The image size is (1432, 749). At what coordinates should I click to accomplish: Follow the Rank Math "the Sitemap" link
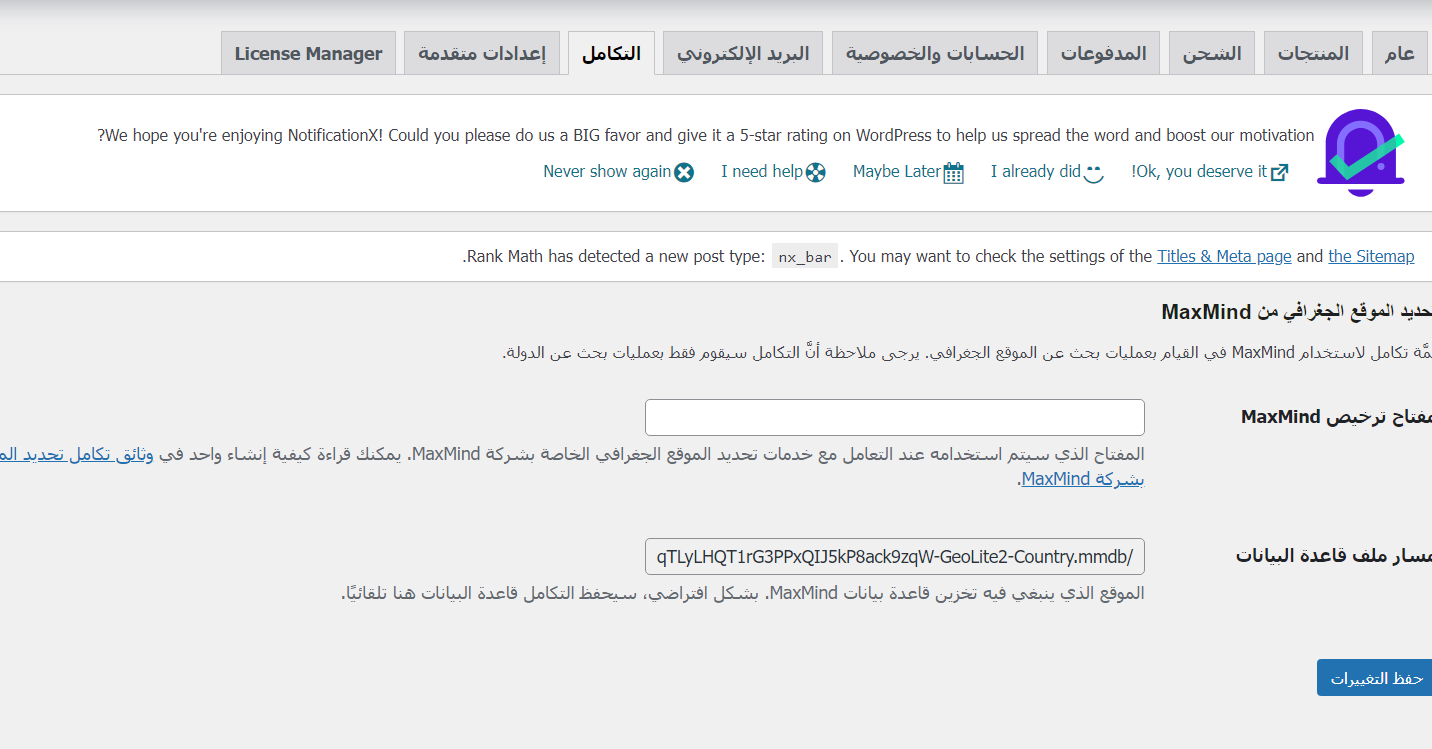click(x=1371, y=257)
